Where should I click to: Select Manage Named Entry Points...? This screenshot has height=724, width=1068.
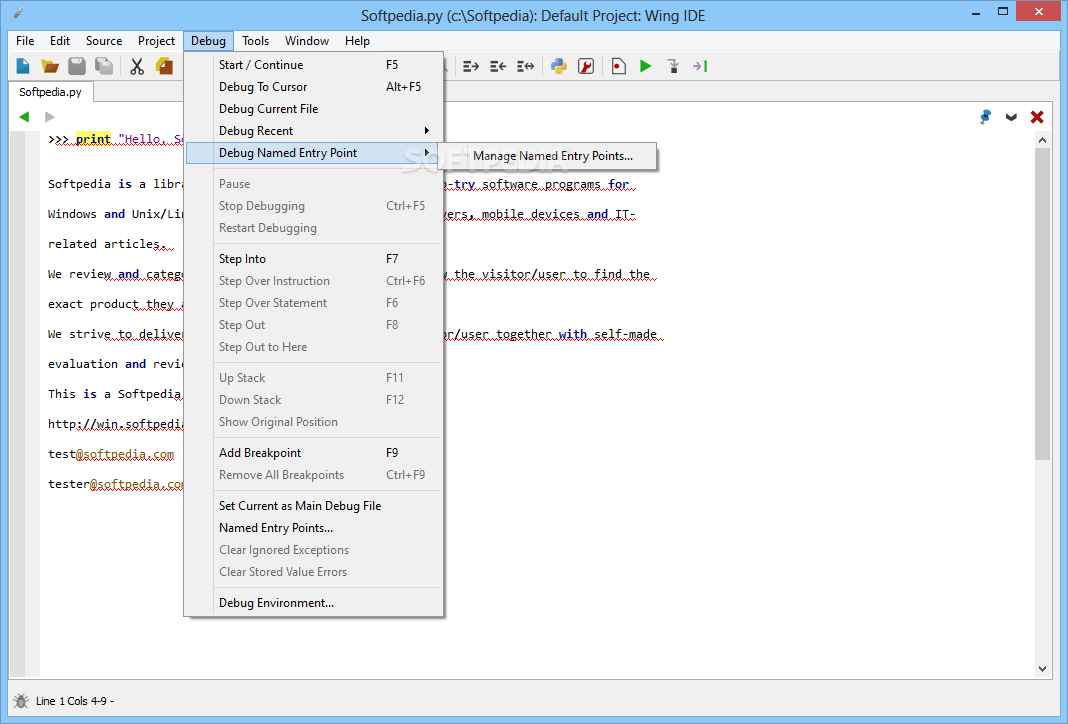[549, 156]
